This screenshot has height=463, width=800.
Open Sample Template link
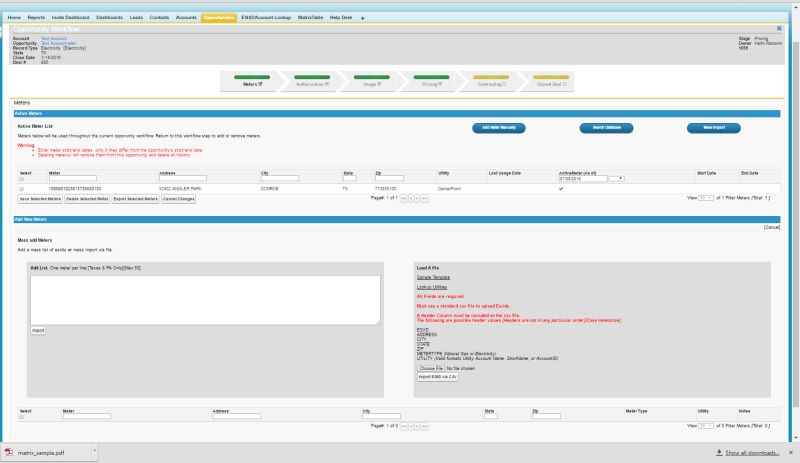[433, 277]
